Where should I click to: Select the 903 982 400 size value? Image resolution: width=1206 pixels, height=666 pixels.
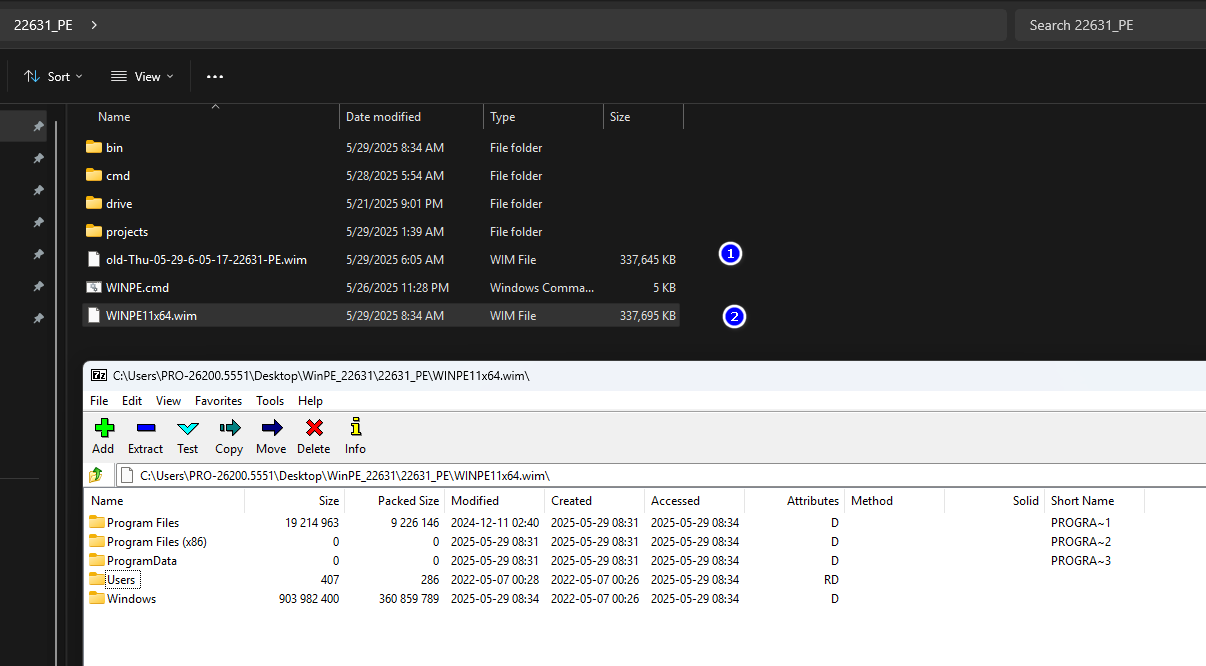(309, 599)
